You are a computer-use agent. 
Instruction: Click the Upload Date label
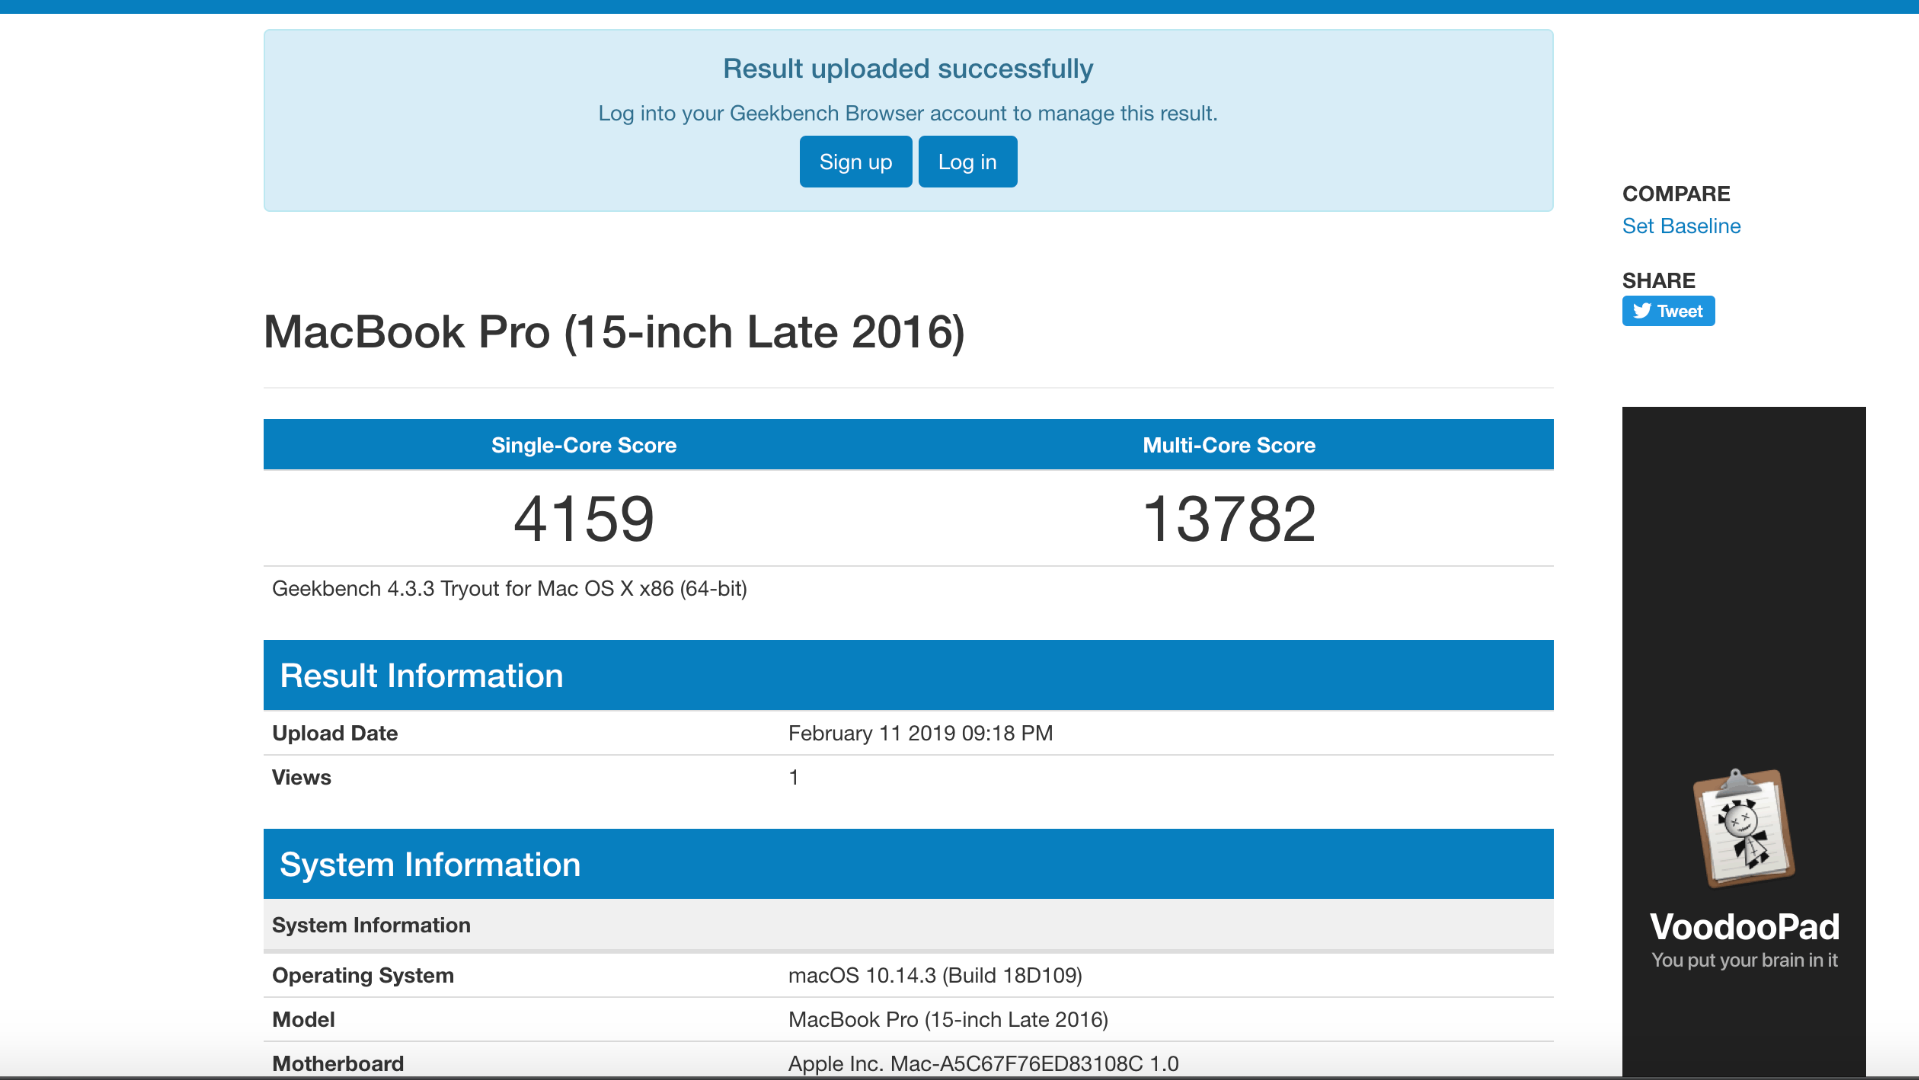pyautogui.click(x=335, y=733)
